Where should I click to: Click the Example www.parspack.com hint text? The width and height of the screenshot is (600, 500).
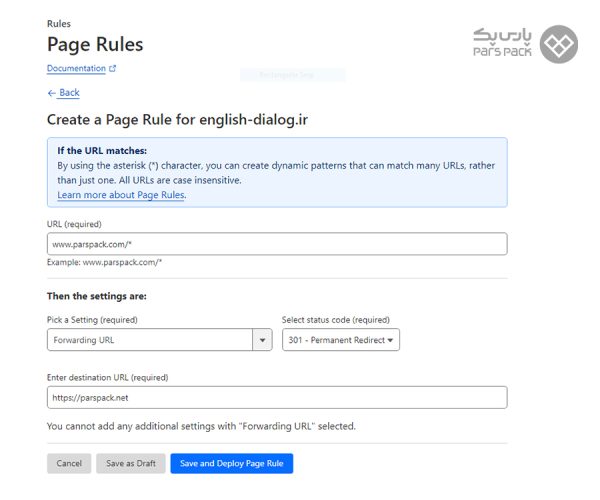pyautogui.click(x=105, y=262)
